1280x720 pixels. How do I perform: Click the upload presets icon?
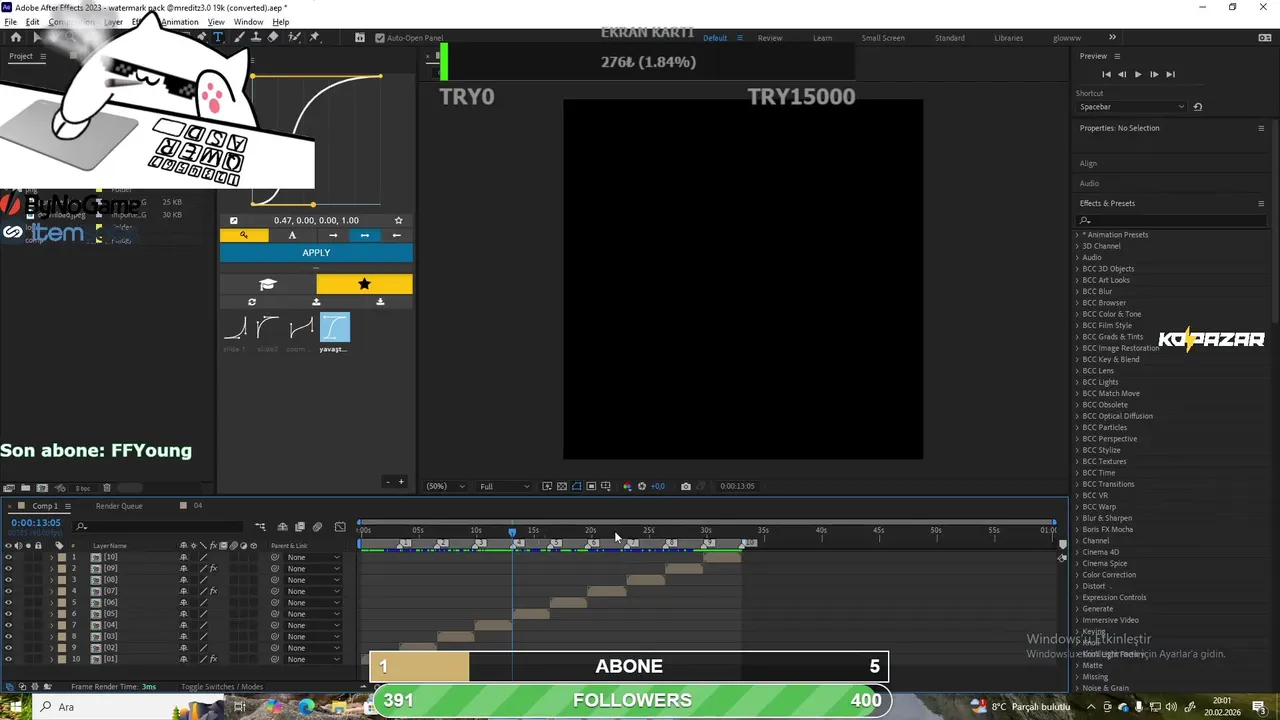click(x=316, y=302)
